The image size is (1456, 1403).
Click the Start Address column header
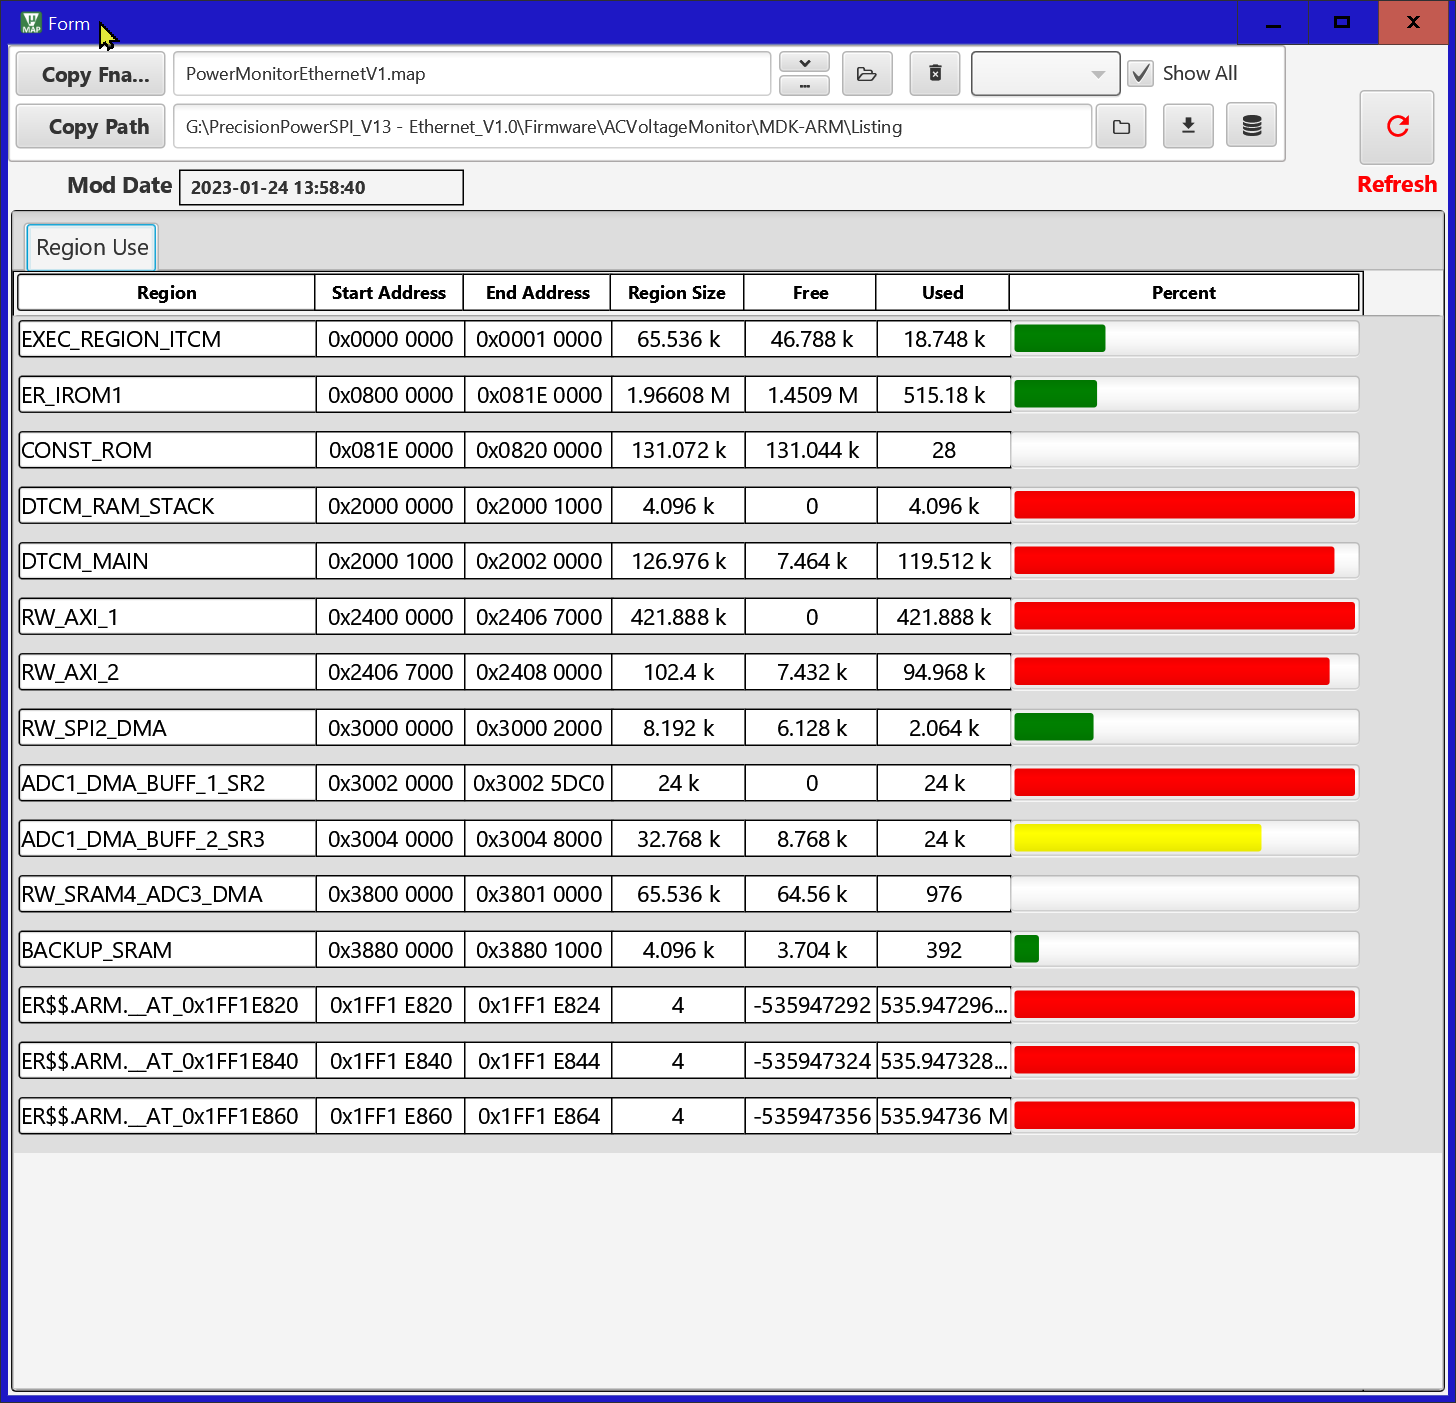click(x=389, y=293)
